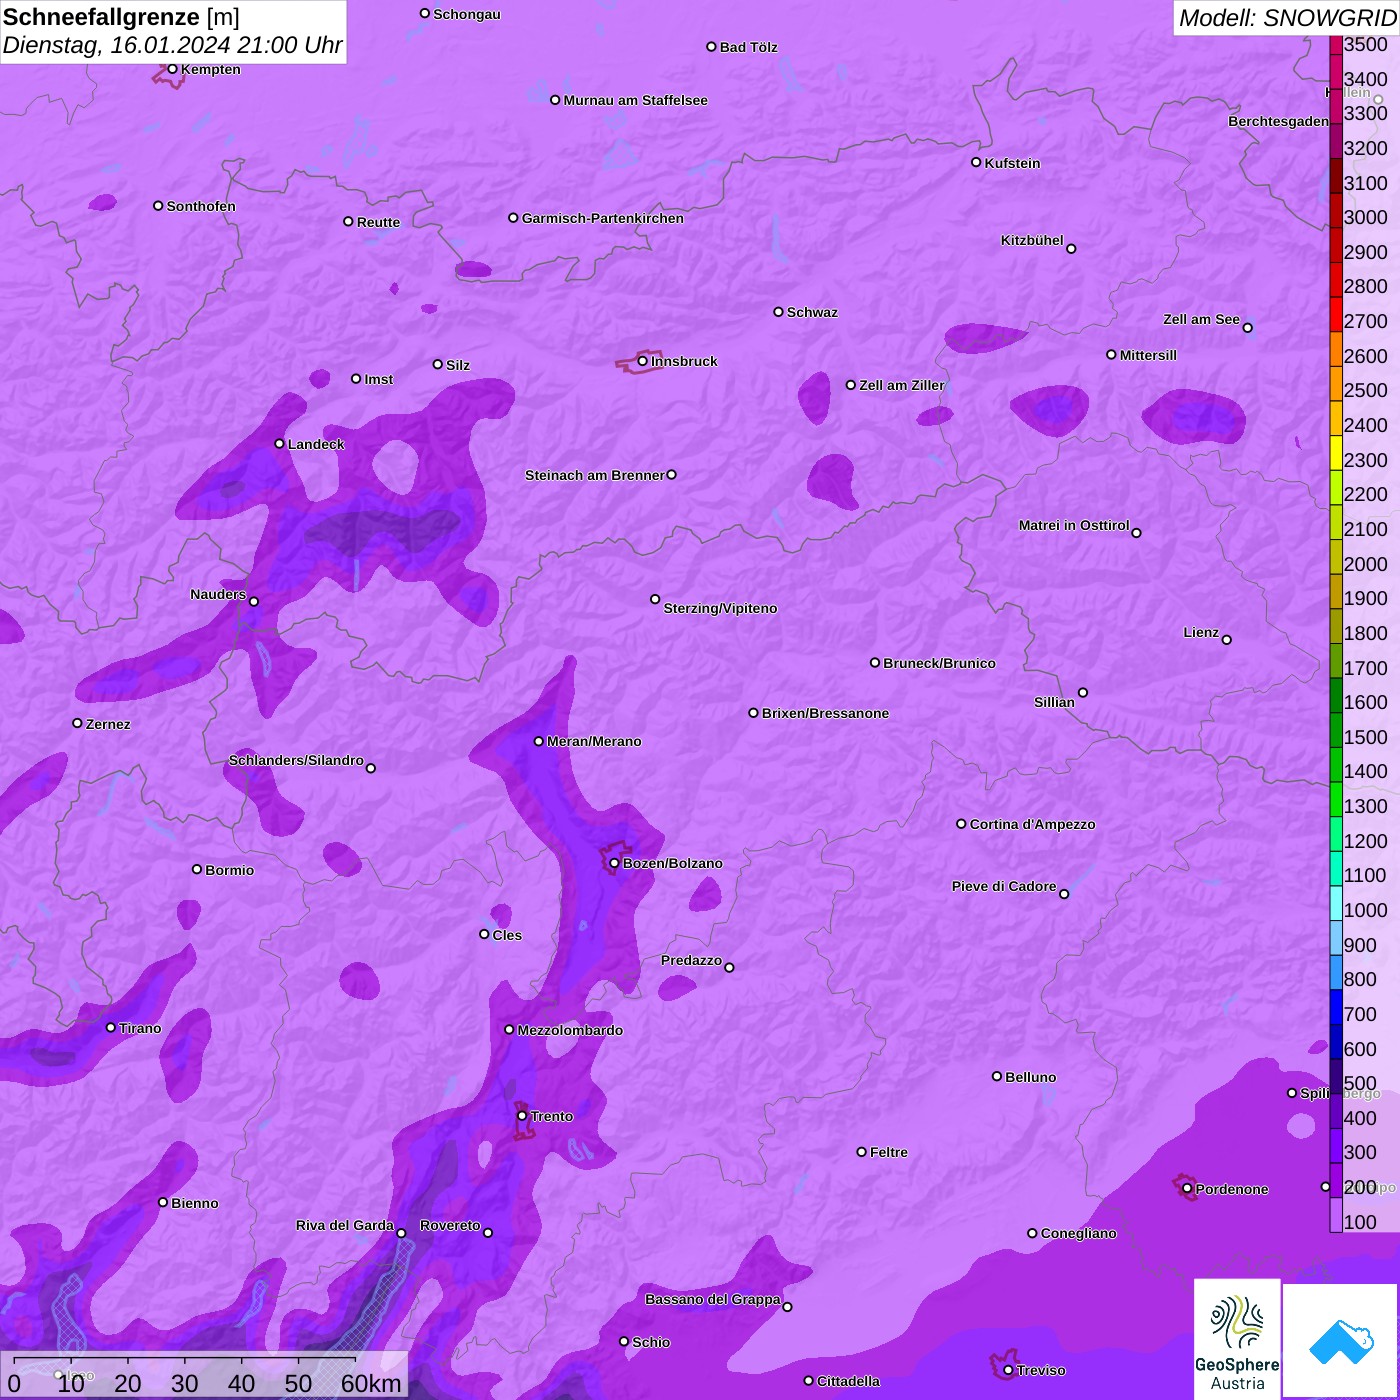Click the Treviso city label
Screen dimensions: 1400x1400
pyautogui.click(x=1041, y=1370)
